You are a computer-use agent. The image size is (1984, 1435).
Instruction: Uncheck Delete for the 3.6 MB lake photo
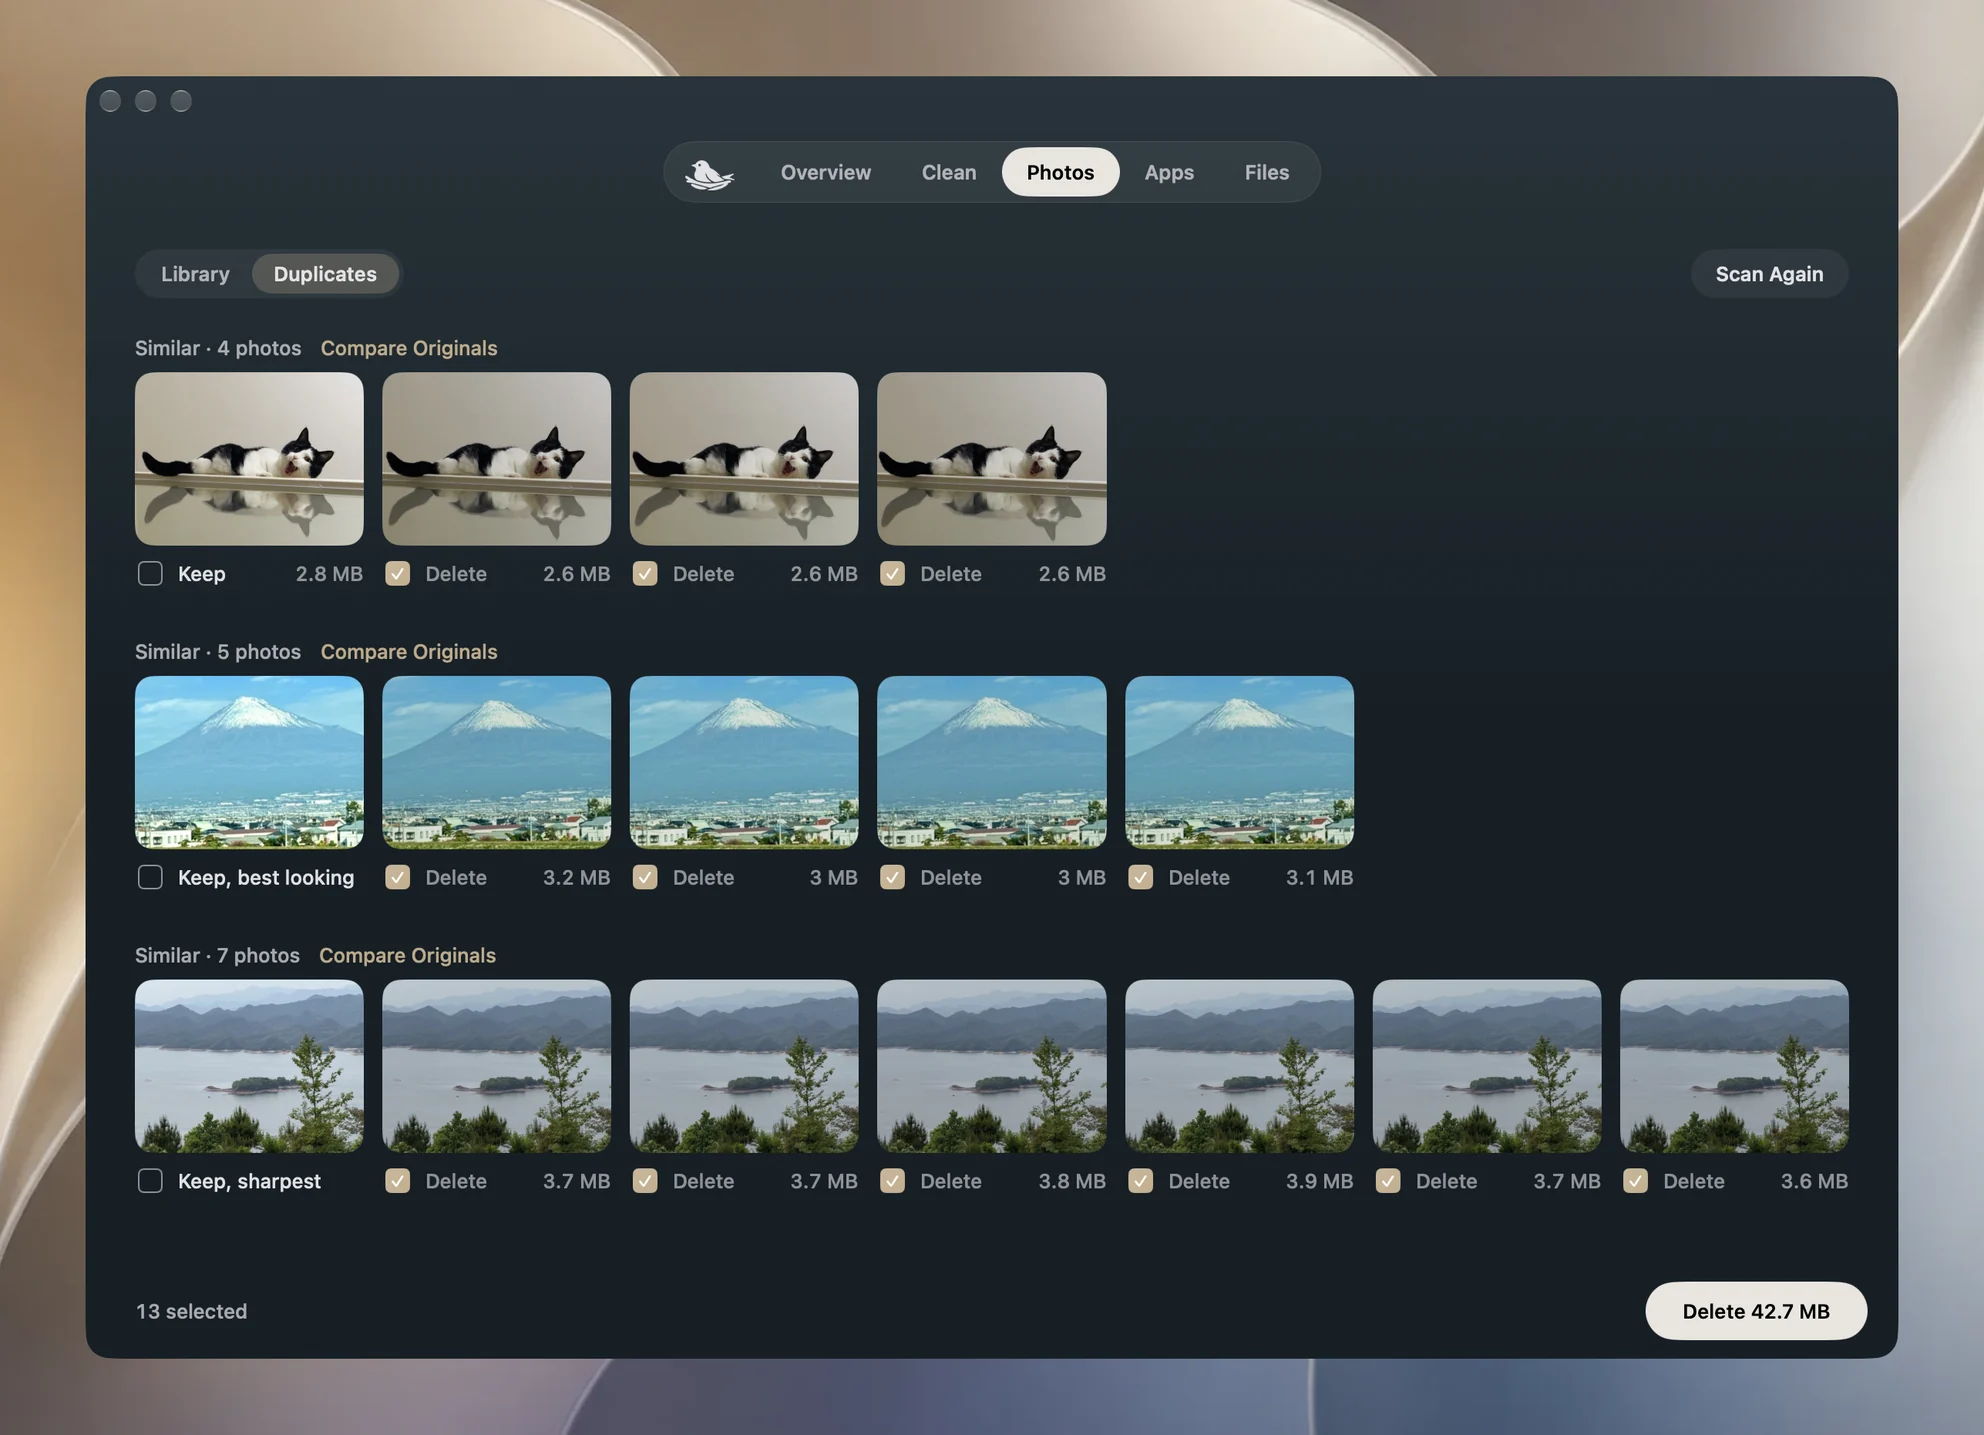(1636, 1182)
